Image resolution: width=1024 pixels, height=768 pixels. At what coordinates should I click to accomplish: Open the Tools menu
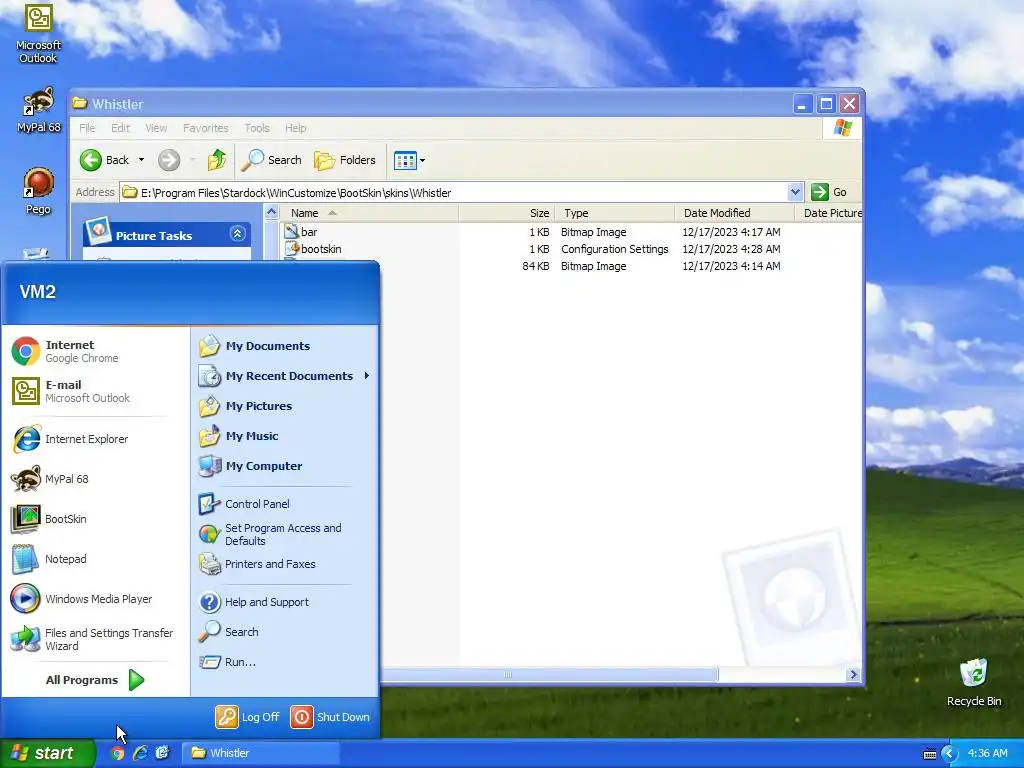coord(257,128)
